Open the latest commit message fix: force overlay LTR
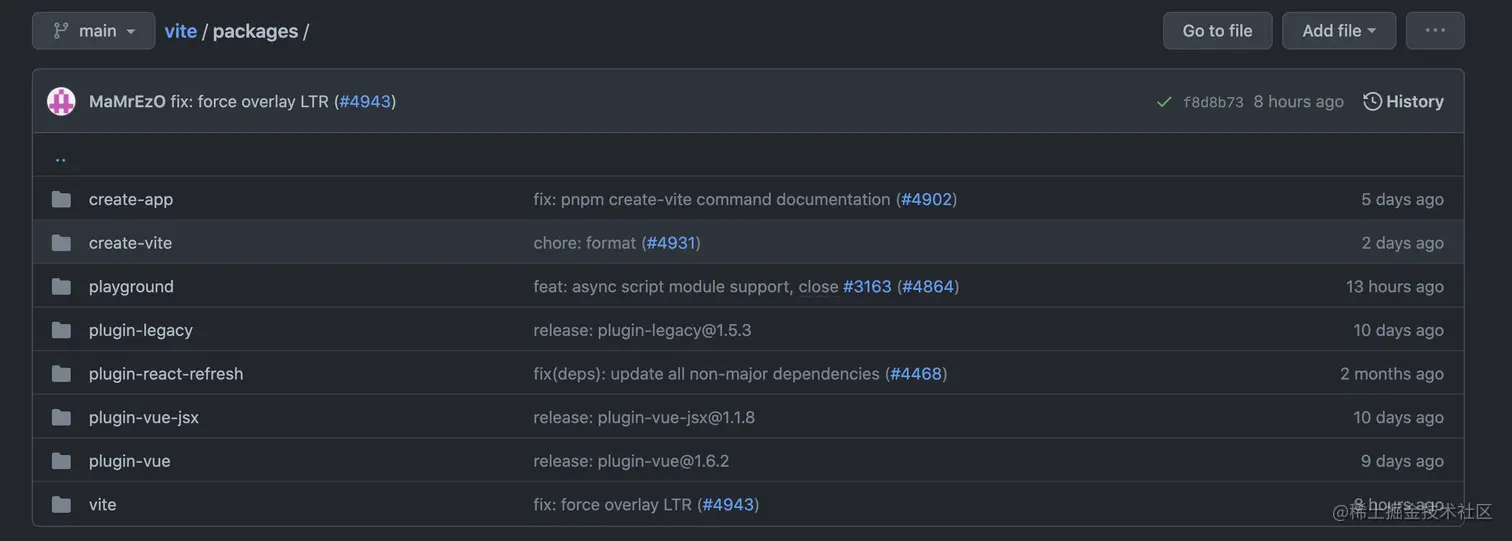Viewport: 1512px width, 541px height. (250, 101)
